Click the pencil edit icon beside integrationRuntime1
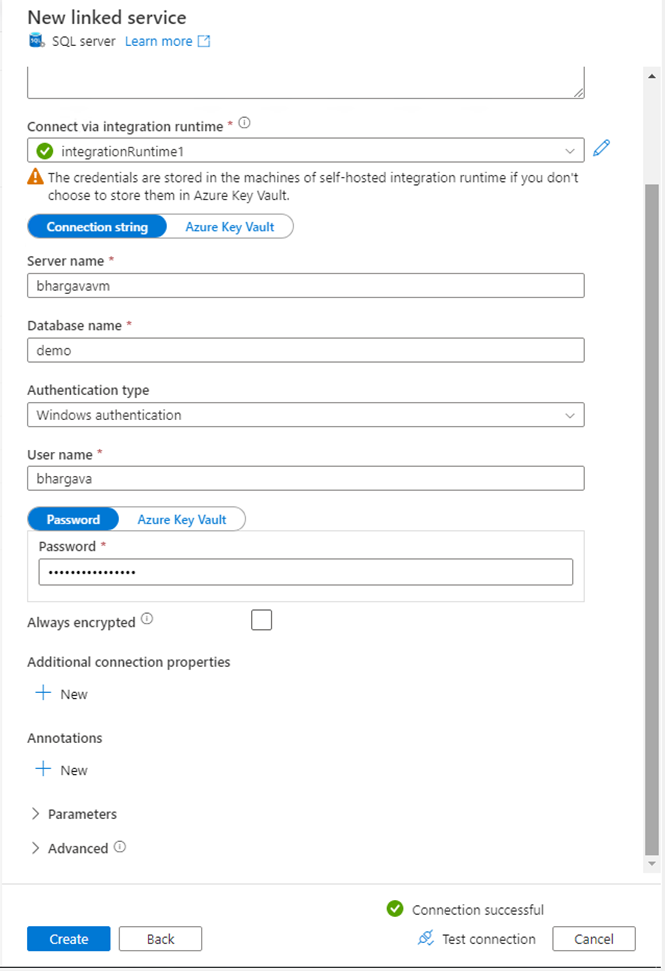Image resolution: width=665 pixels, height=971 pixels. [601, 147]
